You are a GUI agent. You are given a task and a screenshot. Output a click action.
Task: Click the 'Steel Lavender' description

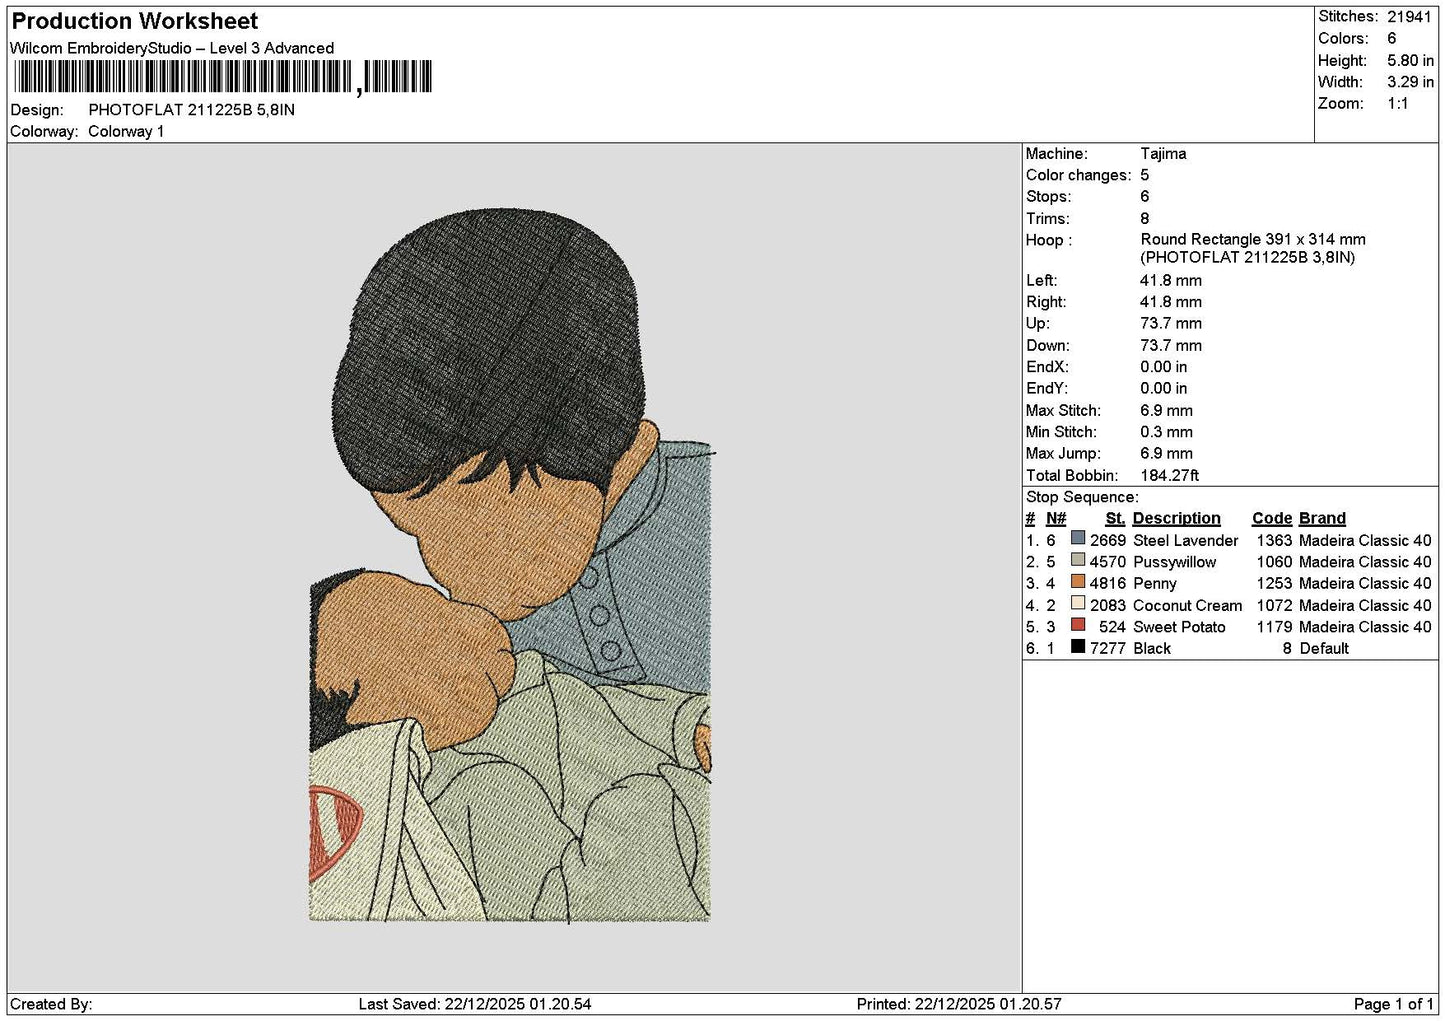pos(1185,541)
